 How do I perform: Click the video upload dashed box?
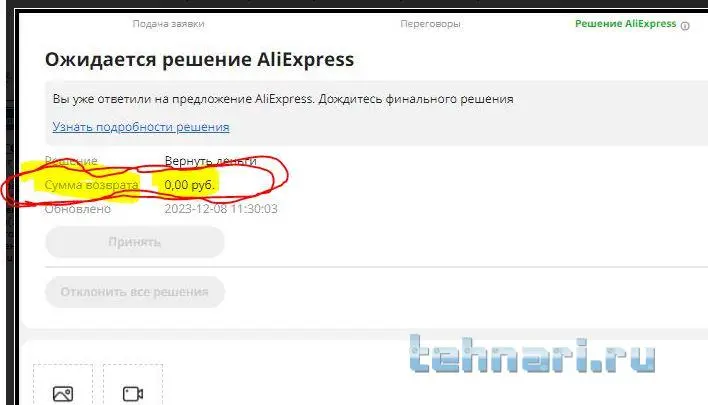[133, 384]
